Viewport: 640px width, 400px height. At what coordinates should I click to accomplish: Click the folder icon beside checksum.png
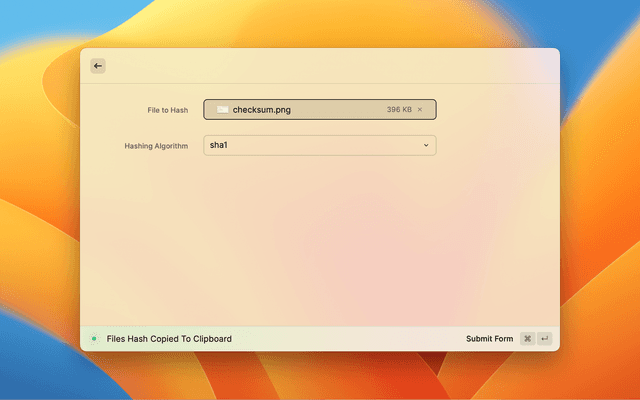coord(222,109)
